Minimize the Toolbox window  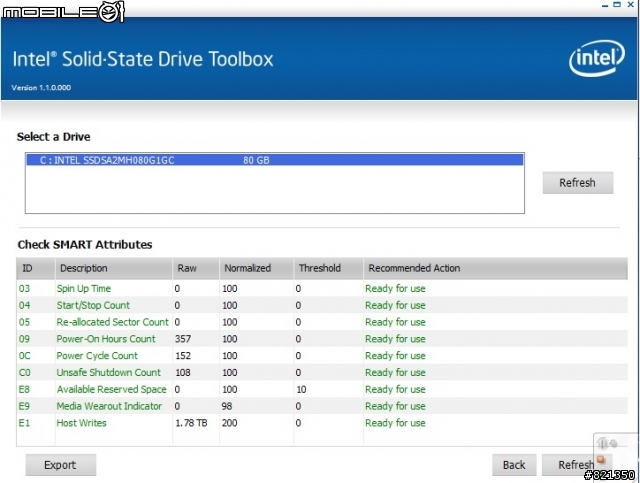[605, 5]
